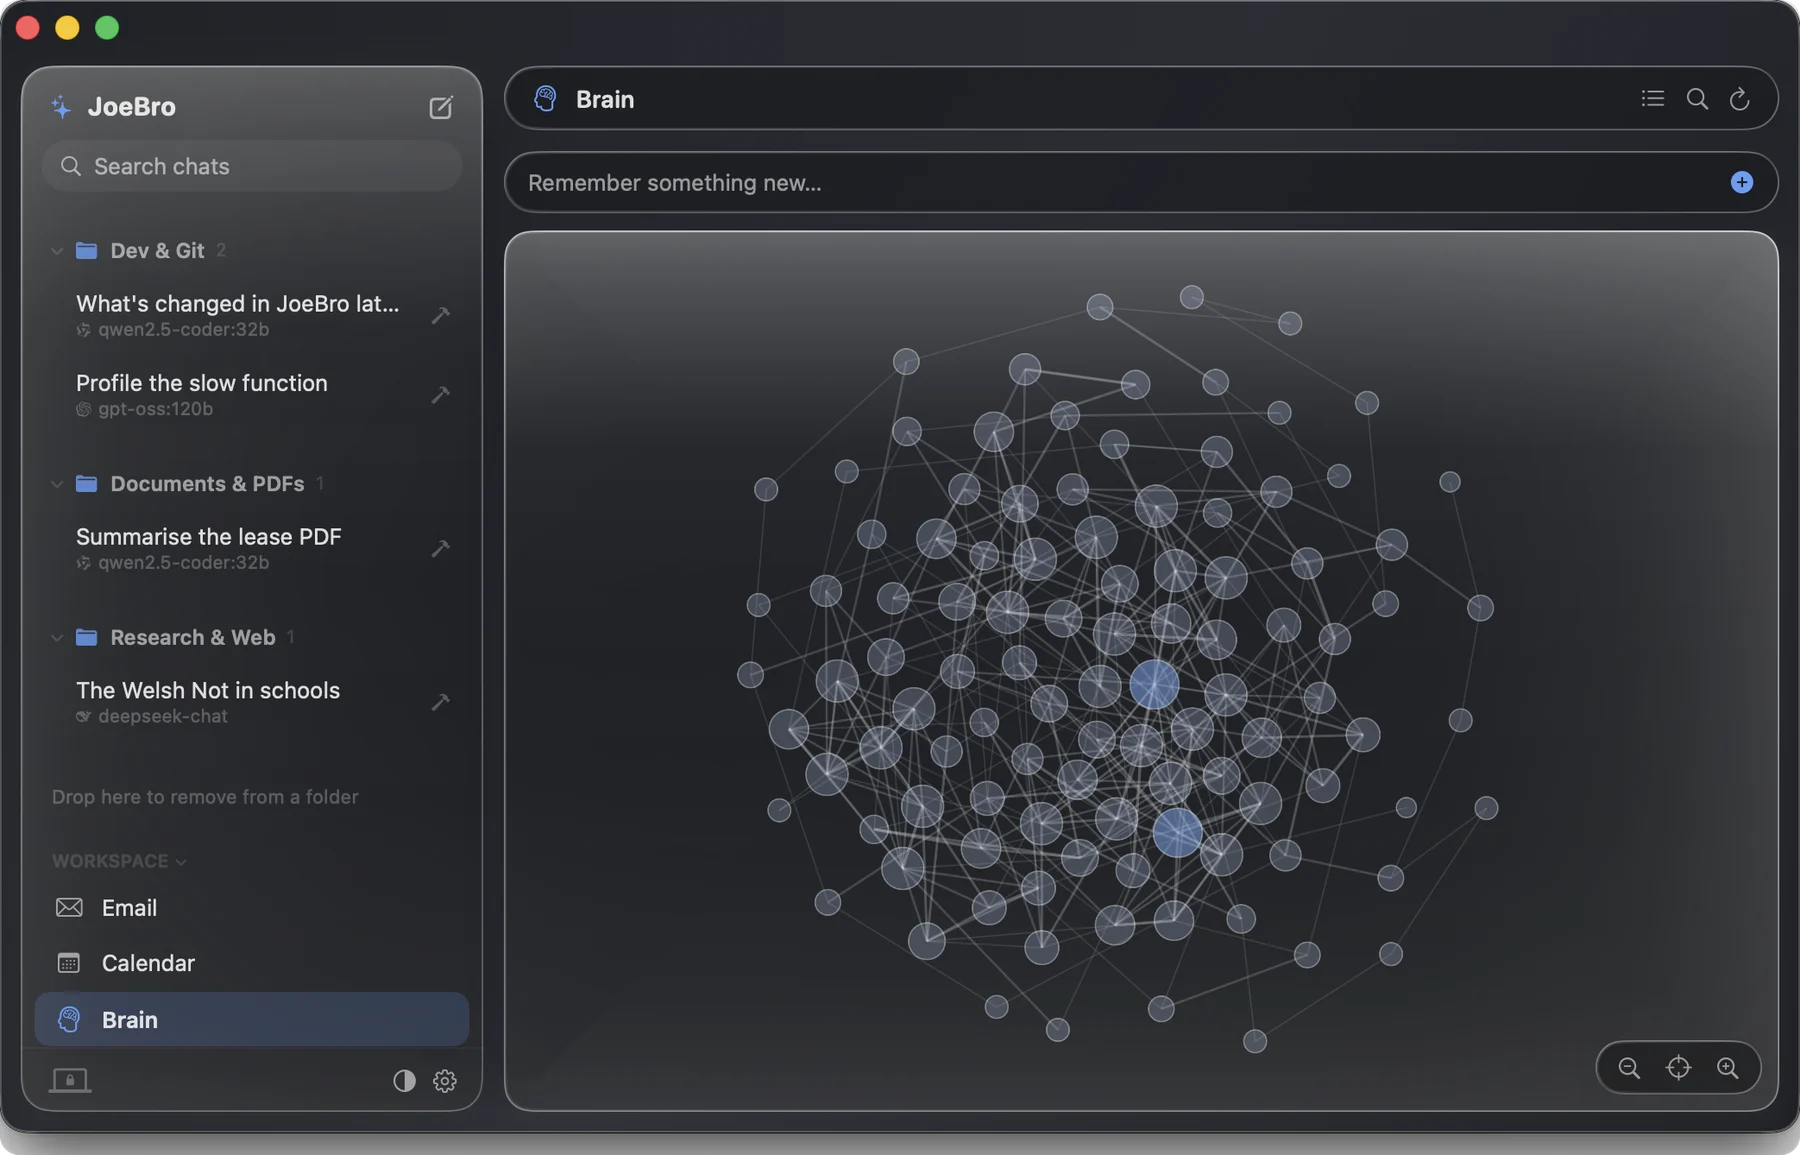Open 'What's changed in JoeBro lat...' chat

tap(237, 315)
